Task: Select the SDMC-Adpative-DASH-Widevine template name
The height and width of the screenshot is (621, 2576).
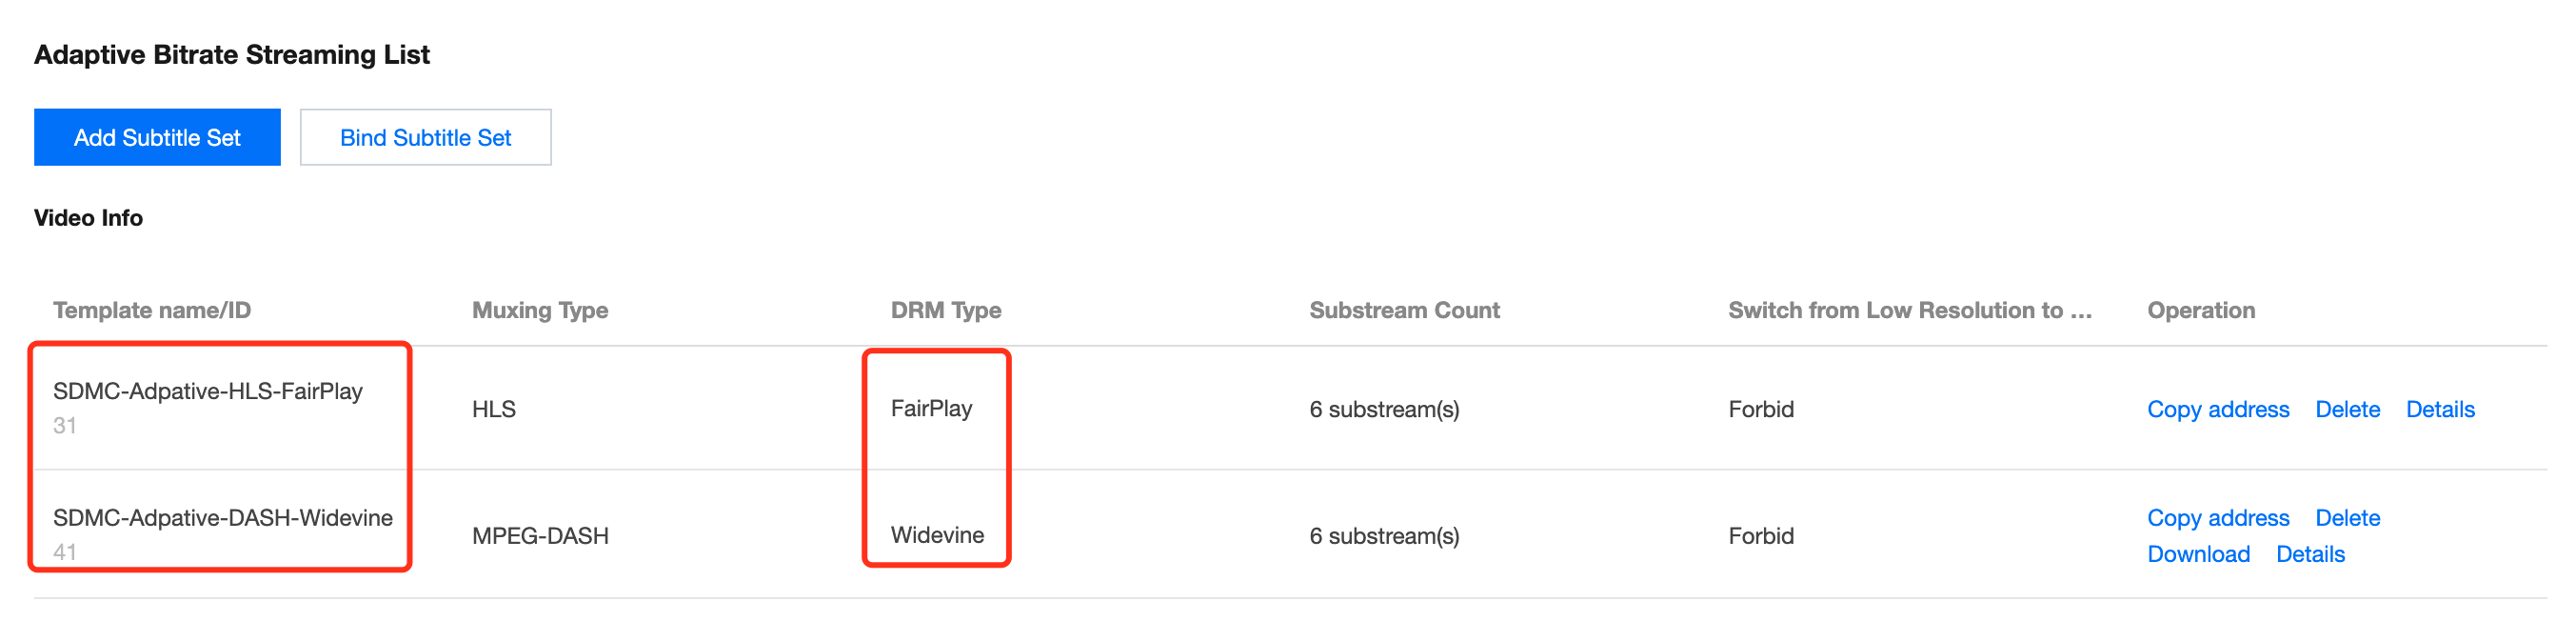Action: pyautogui.click(x=222, y=518)
